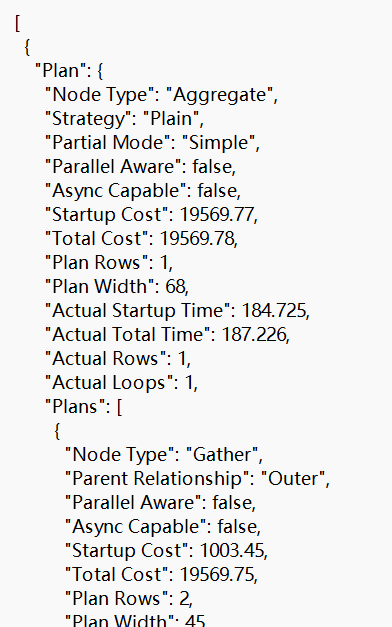Image resolution: width=392 pixels, height=627 pixels.
Task: Click the Startup Cost value 1003.45
Action: pyautogui.click(x=232, y=551)
